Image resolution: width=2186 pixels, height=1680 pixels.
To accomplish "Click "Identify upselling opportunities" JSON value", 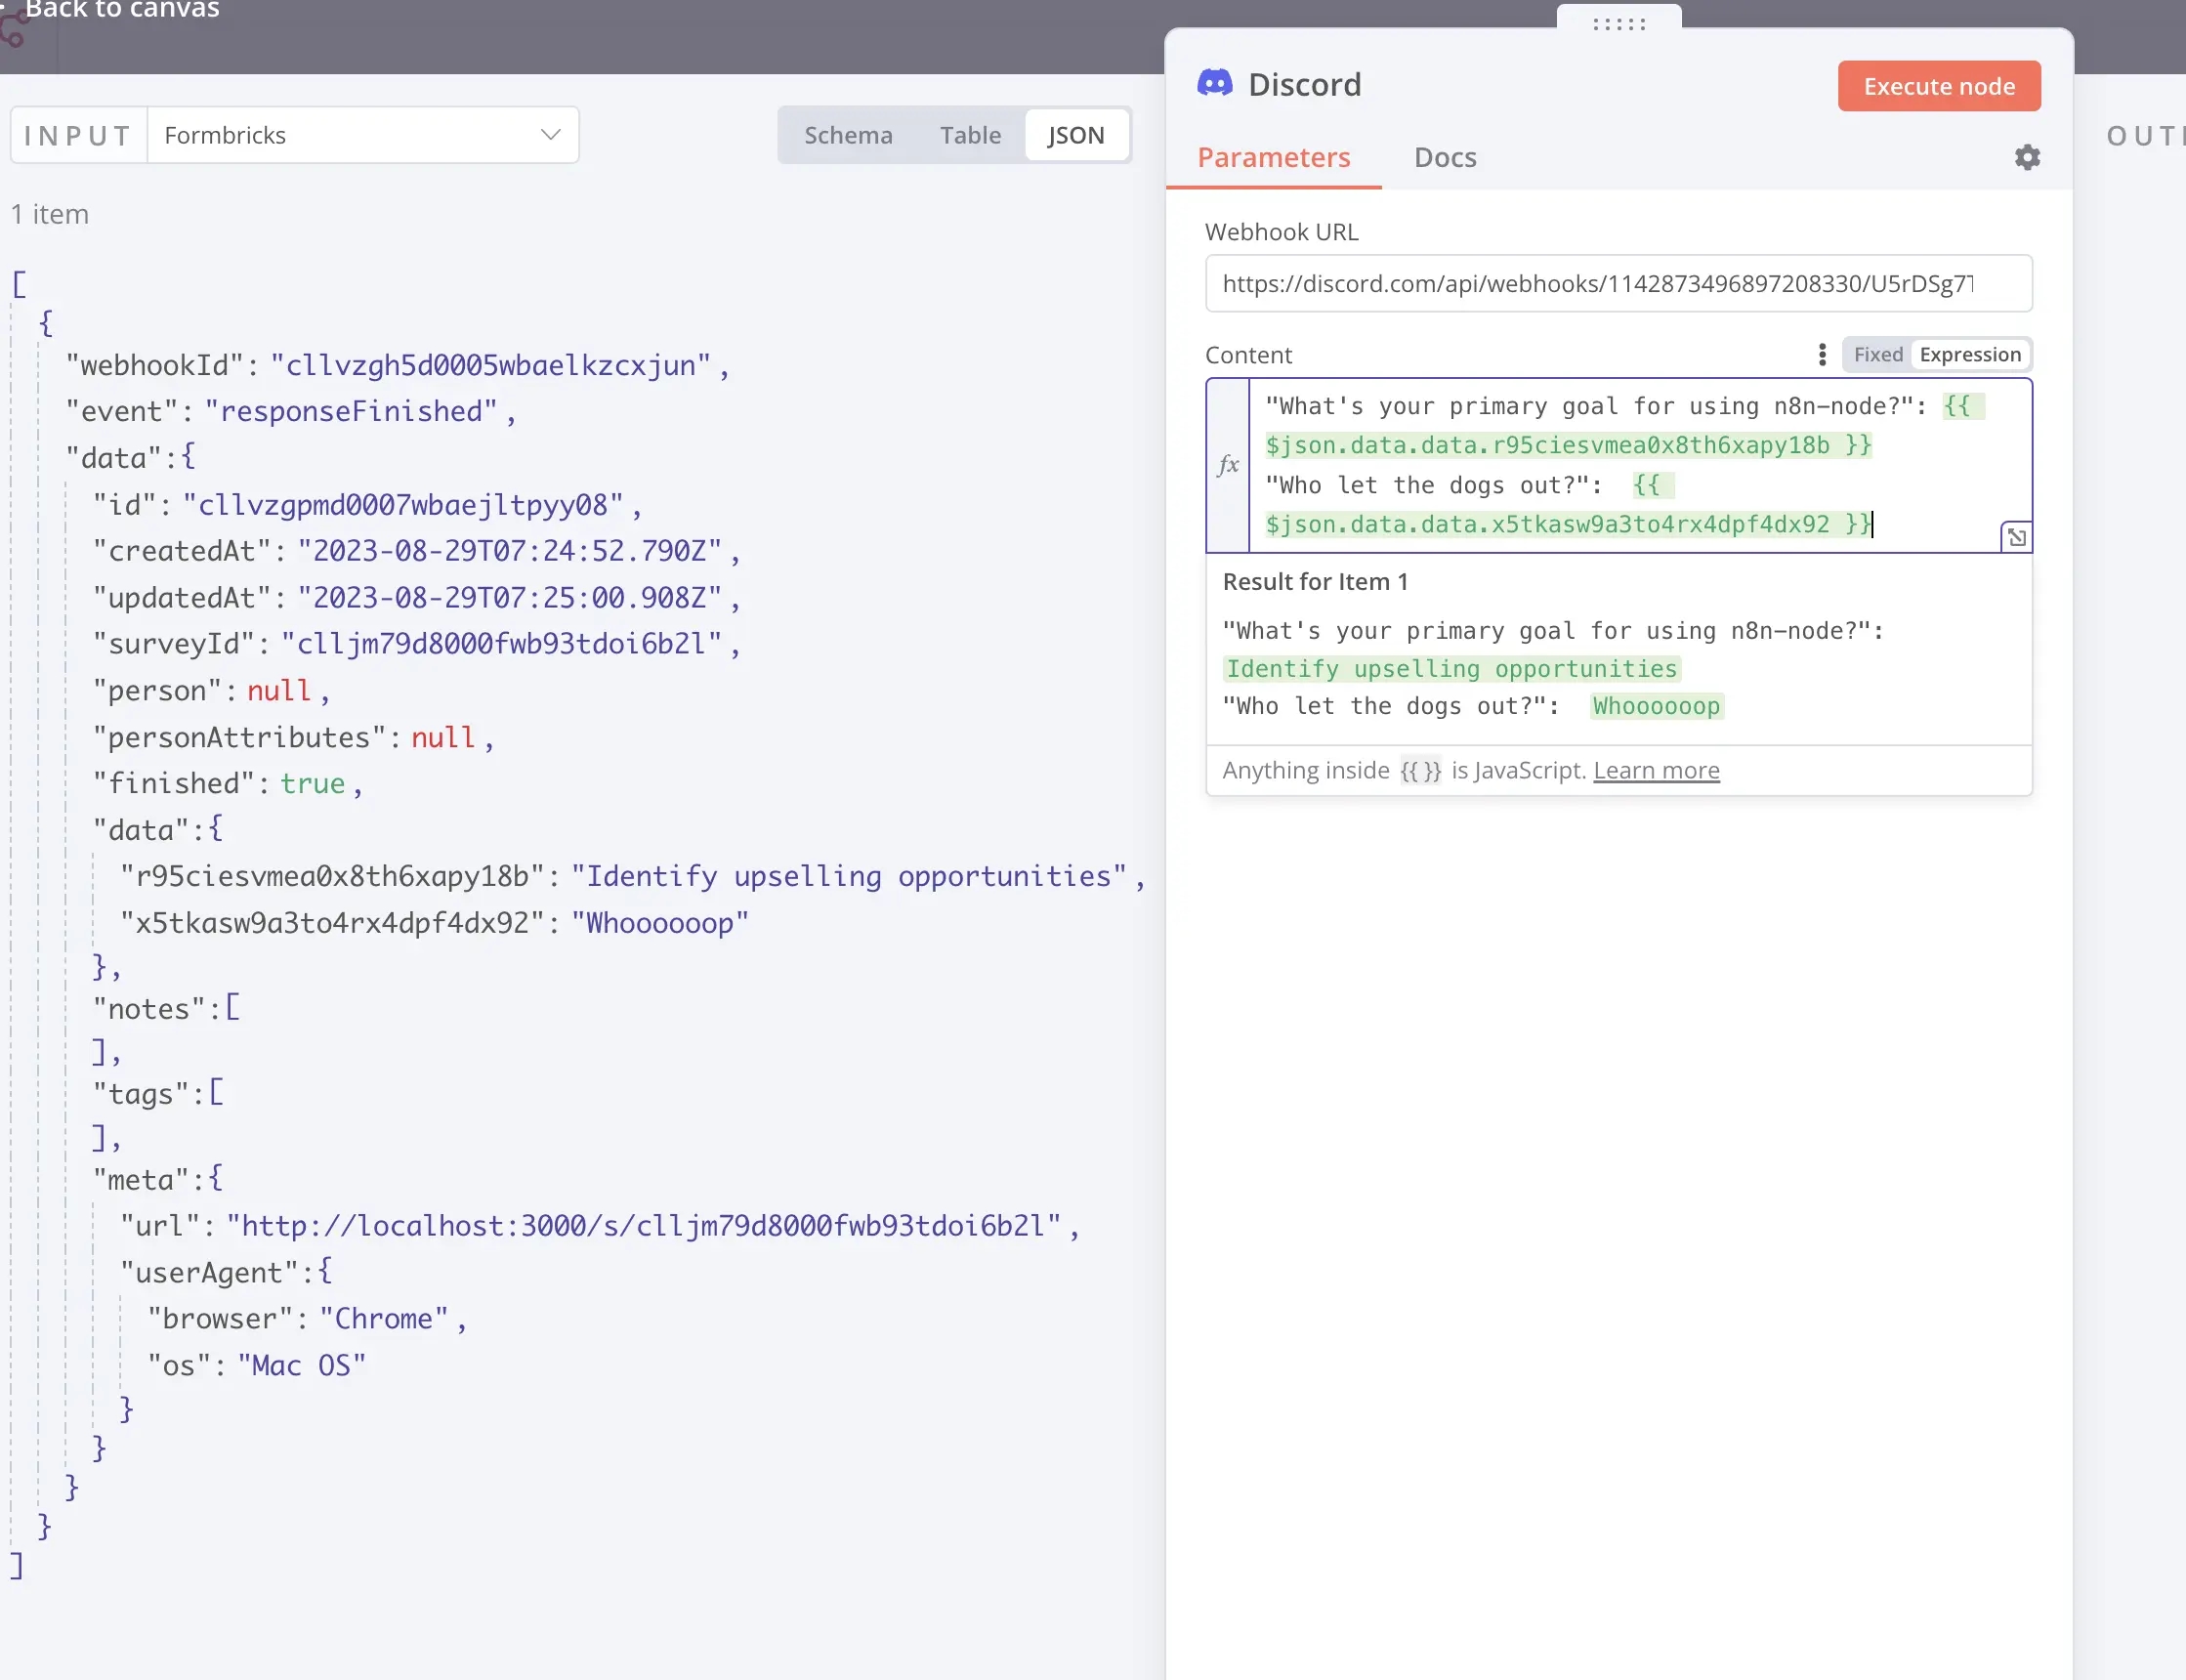I will pos(848,877).
